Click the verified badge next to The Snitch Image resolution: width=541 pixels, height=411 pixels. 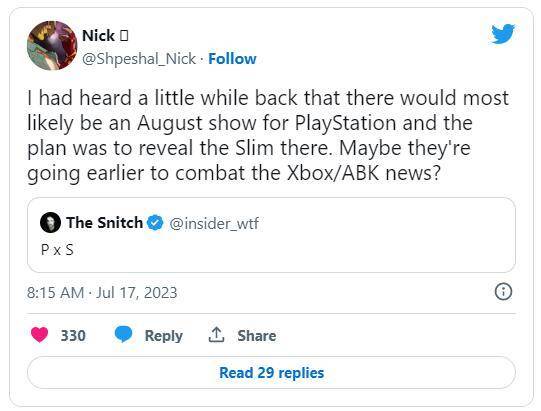(x=155, y=223)
